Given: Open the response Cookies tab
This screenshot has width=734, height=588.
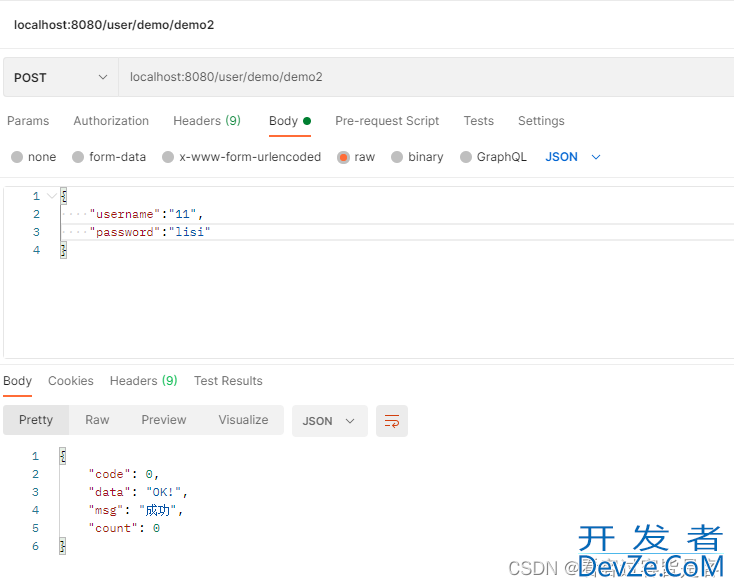Looking at the screenshot, I should (x=71, y=381).
